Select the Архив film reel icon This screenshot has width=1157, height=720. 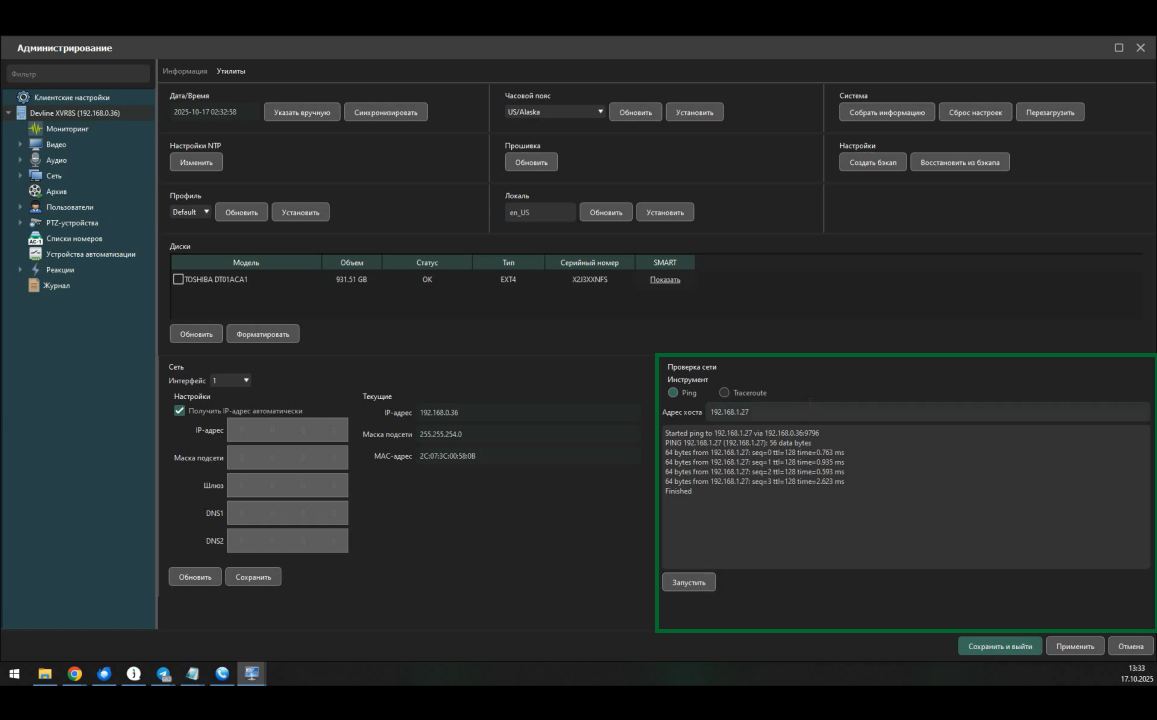click(35, 191)
